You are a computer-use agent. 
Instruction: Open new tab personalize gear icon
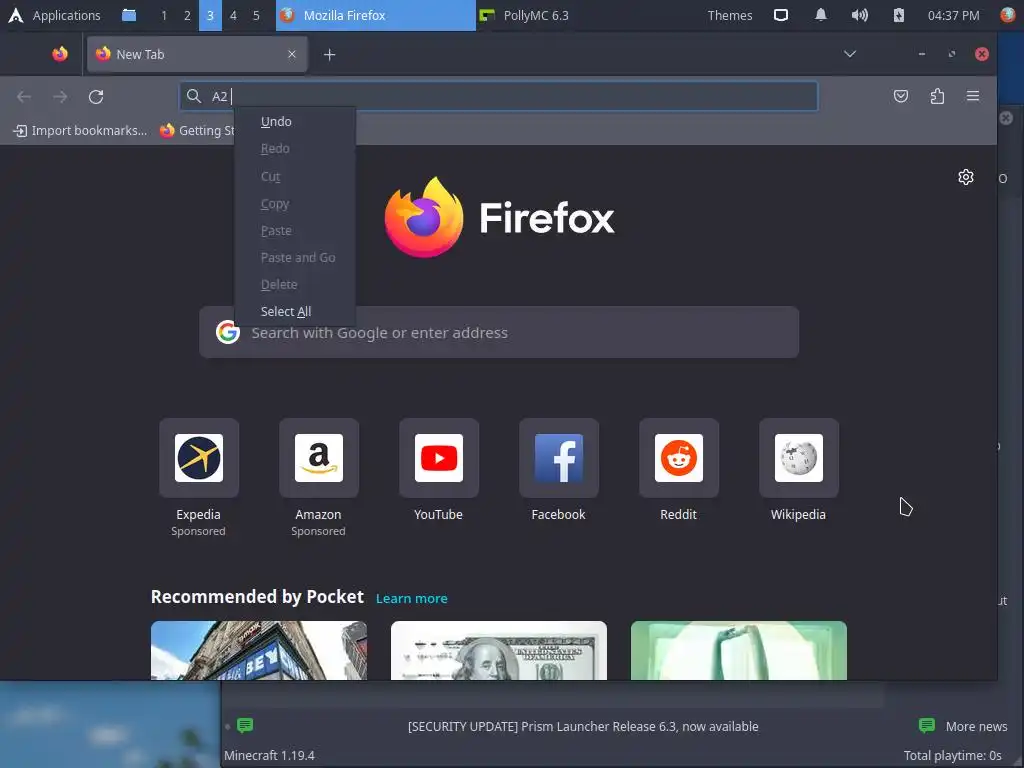coord(966,177)
